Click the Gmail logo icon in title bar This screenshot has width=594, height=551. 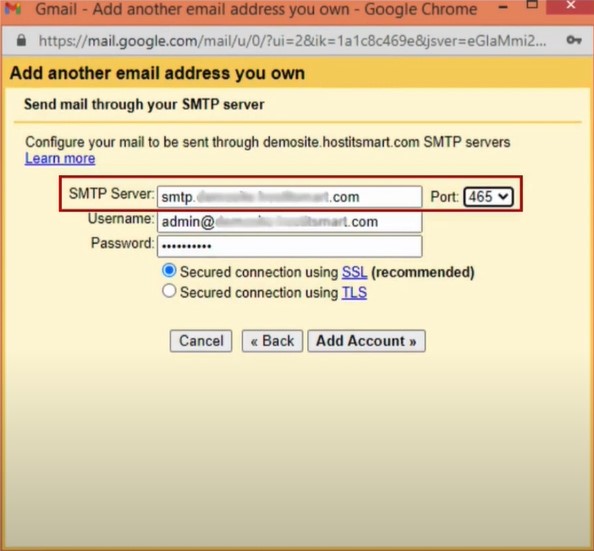13,8
